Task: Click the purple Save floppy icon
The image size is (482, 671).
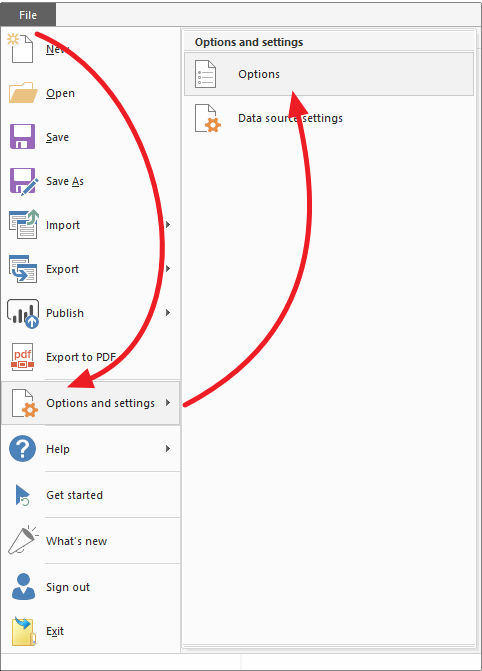Action: (23, 137)
